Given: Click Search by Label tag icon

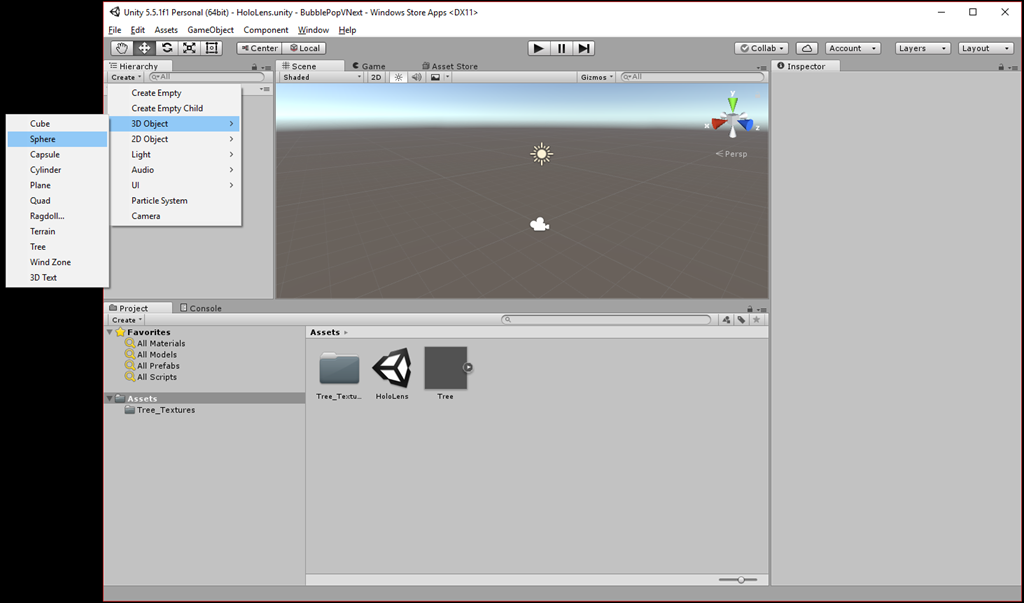Looking at the screenshot, I should click(741, 319).
